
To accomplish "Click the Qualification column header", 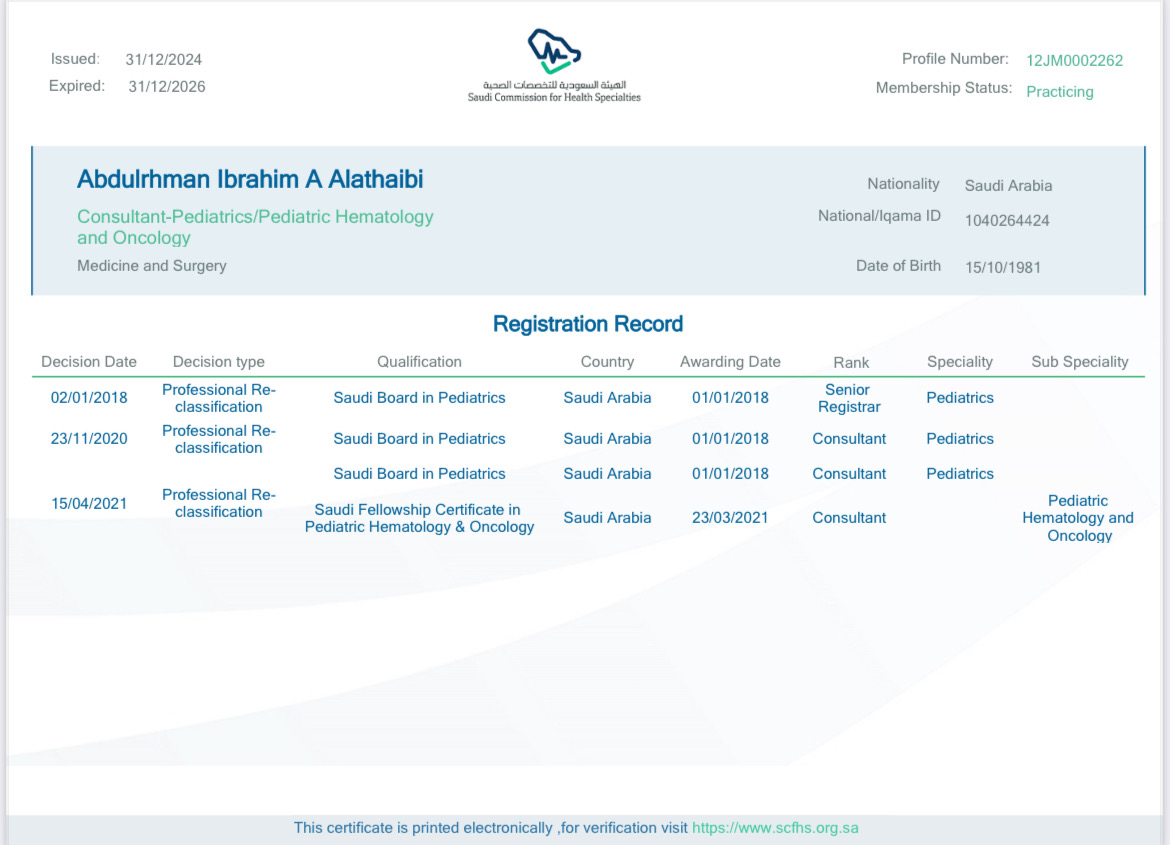I will [x=419, y=362].
